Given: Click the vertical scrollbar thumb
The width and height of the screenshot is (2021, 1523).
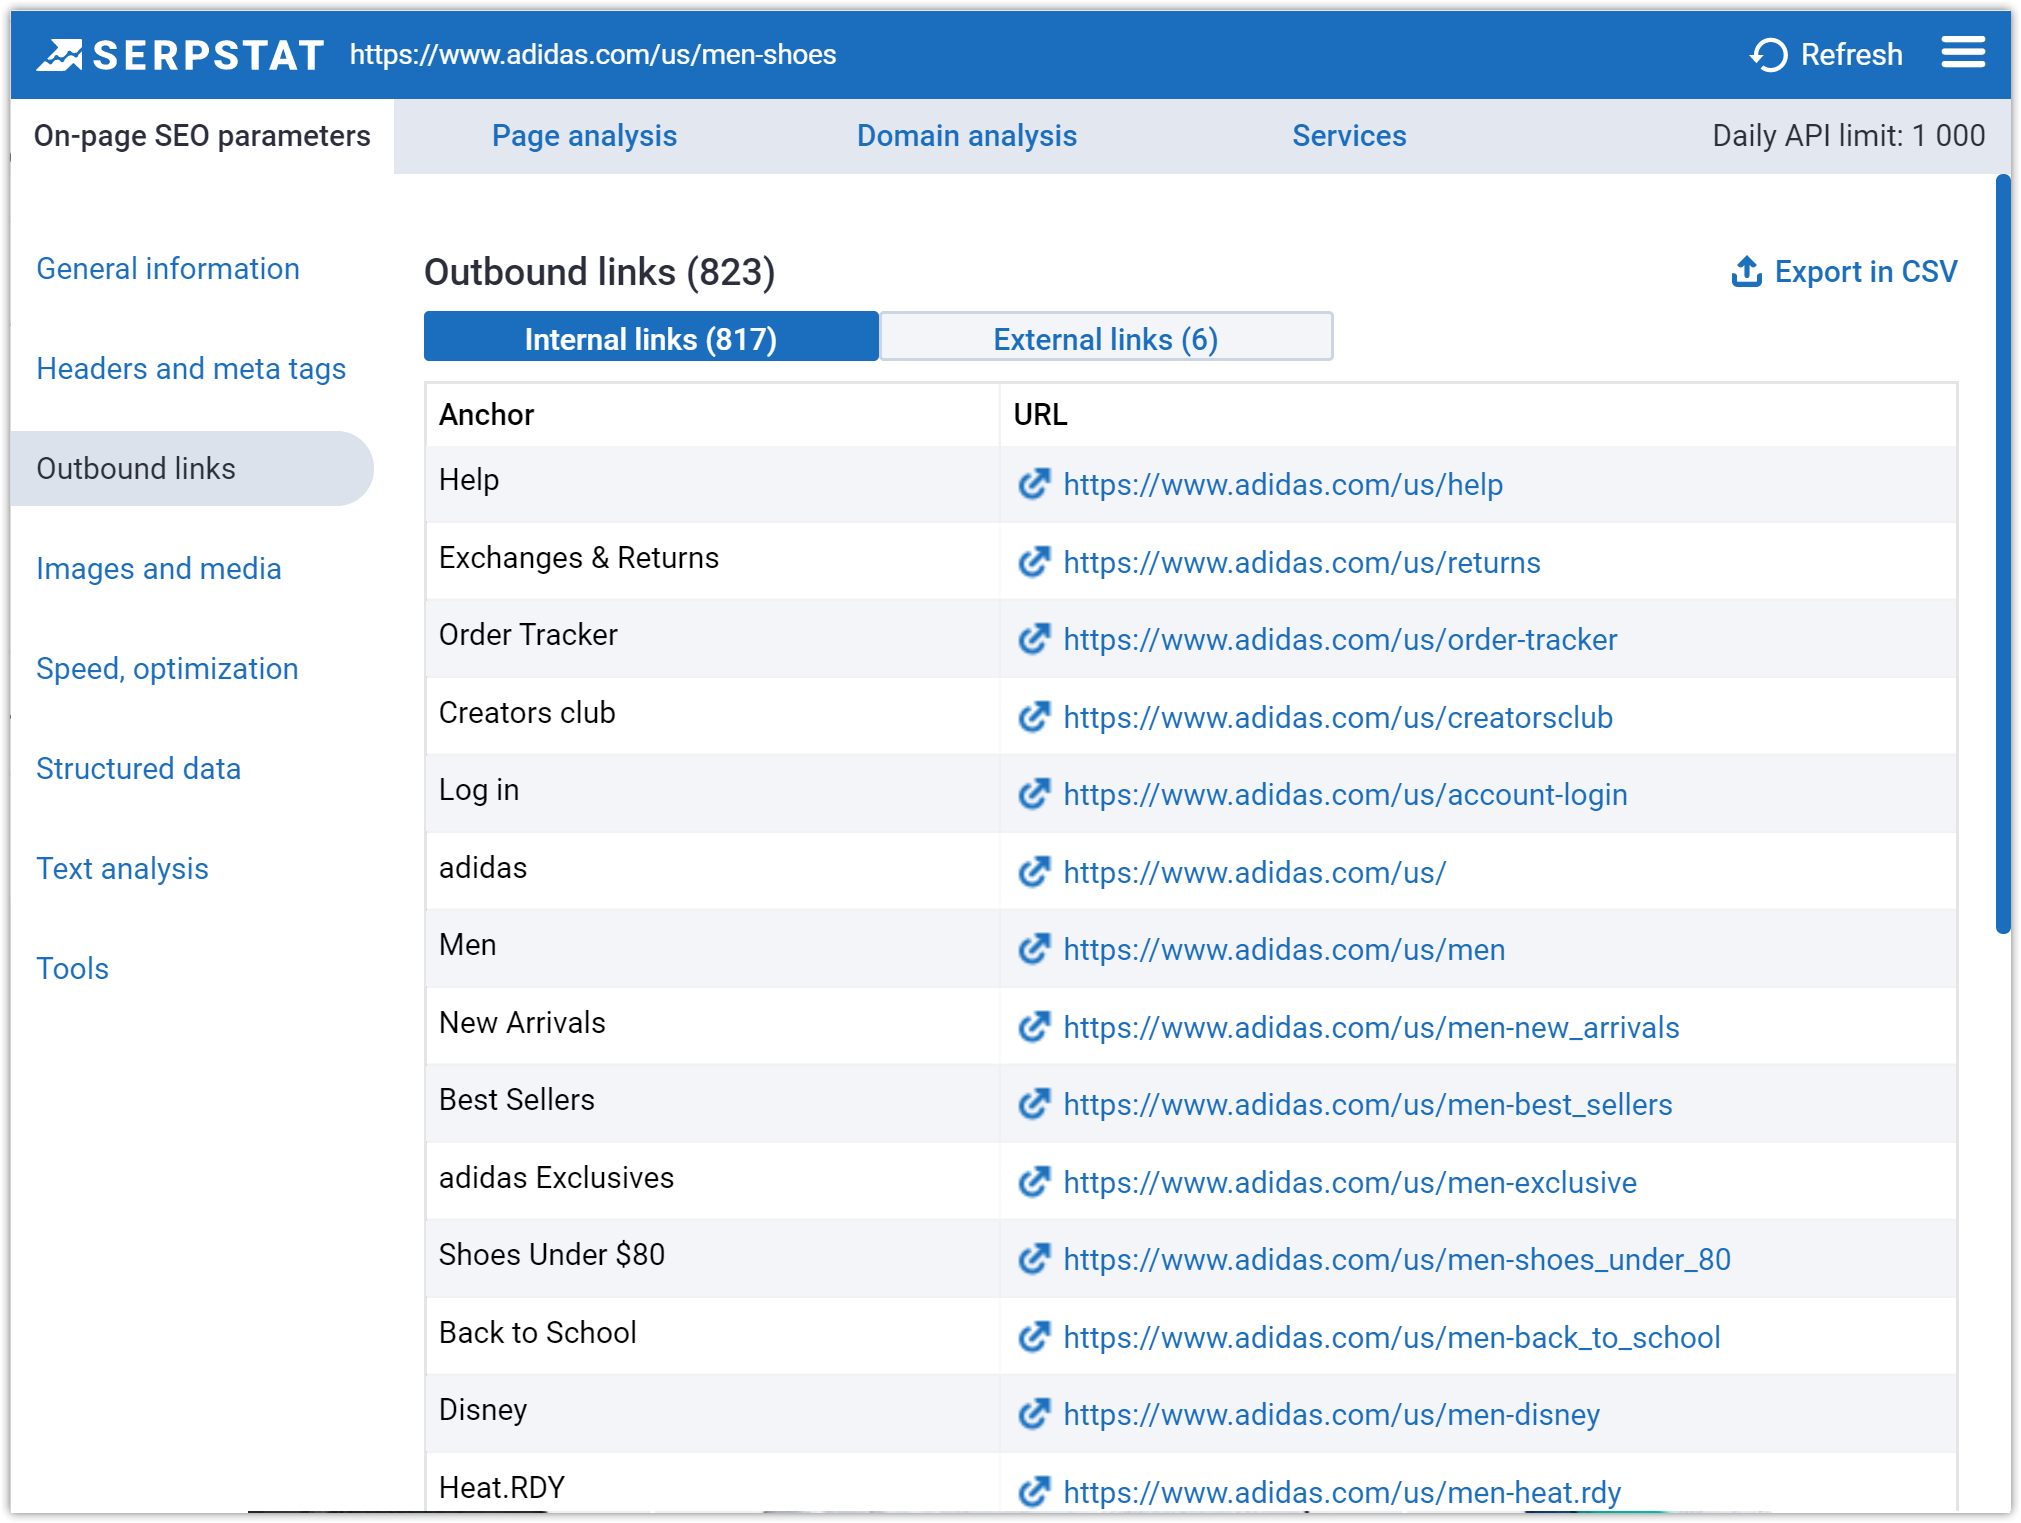Looking at the screenshot, I should (x=2003, y=554).
